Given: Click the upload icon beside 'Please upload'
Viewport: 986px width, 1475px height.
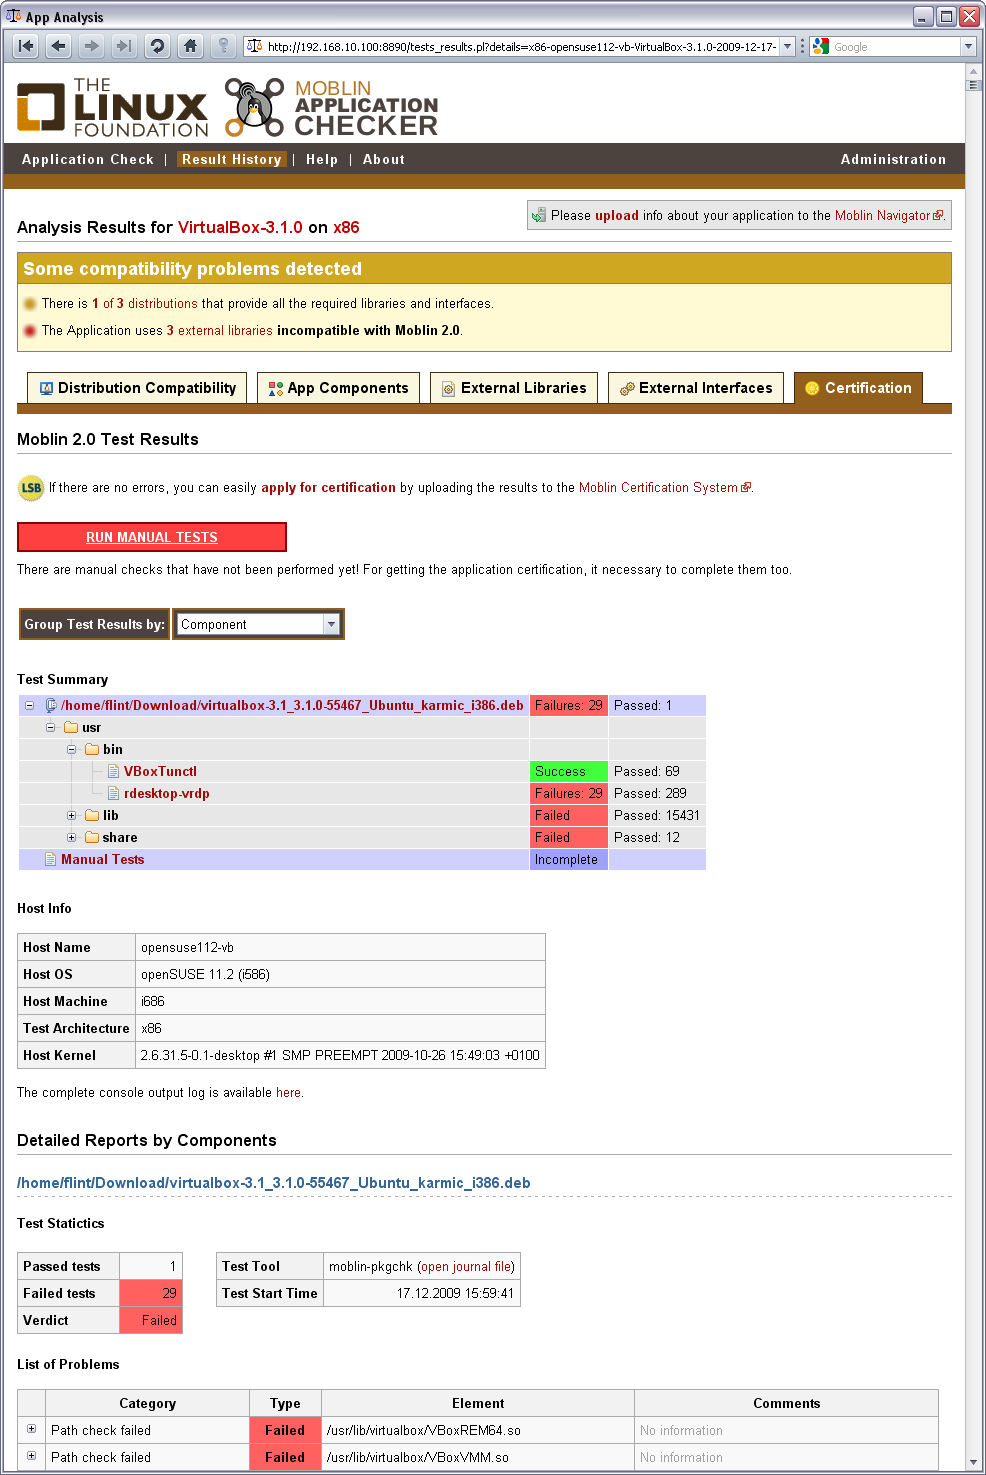Looking at the screenshot, I should (x=539, y=215).
